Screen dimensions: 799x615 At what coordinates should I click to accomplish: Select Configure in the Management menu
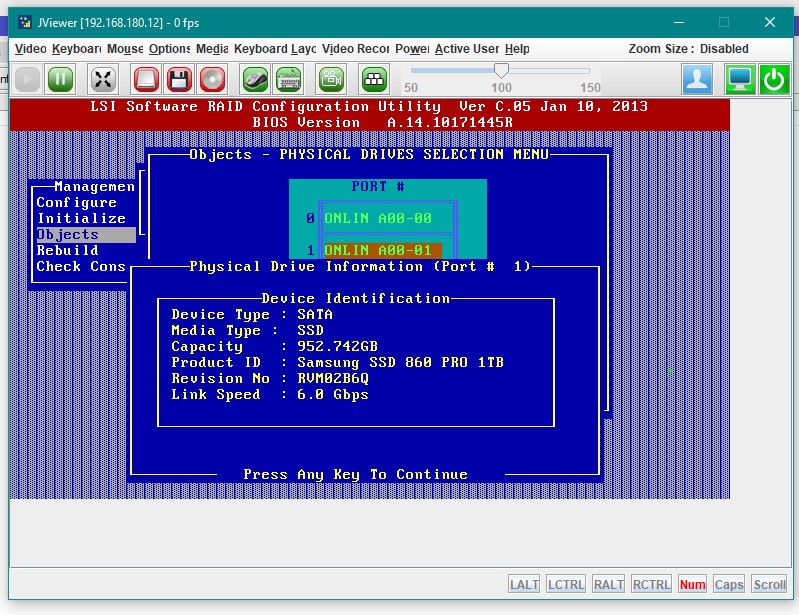coord(76,203)
